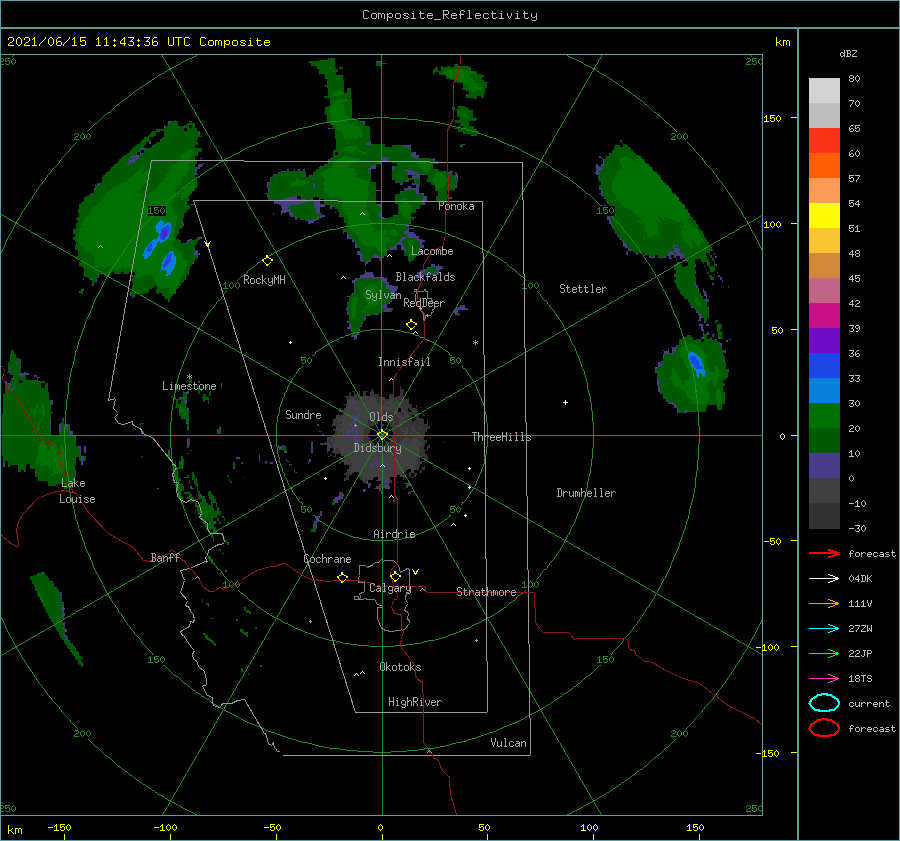
Task: Click the Composite_Reflectivity title
Action: (x=450, y=15)
